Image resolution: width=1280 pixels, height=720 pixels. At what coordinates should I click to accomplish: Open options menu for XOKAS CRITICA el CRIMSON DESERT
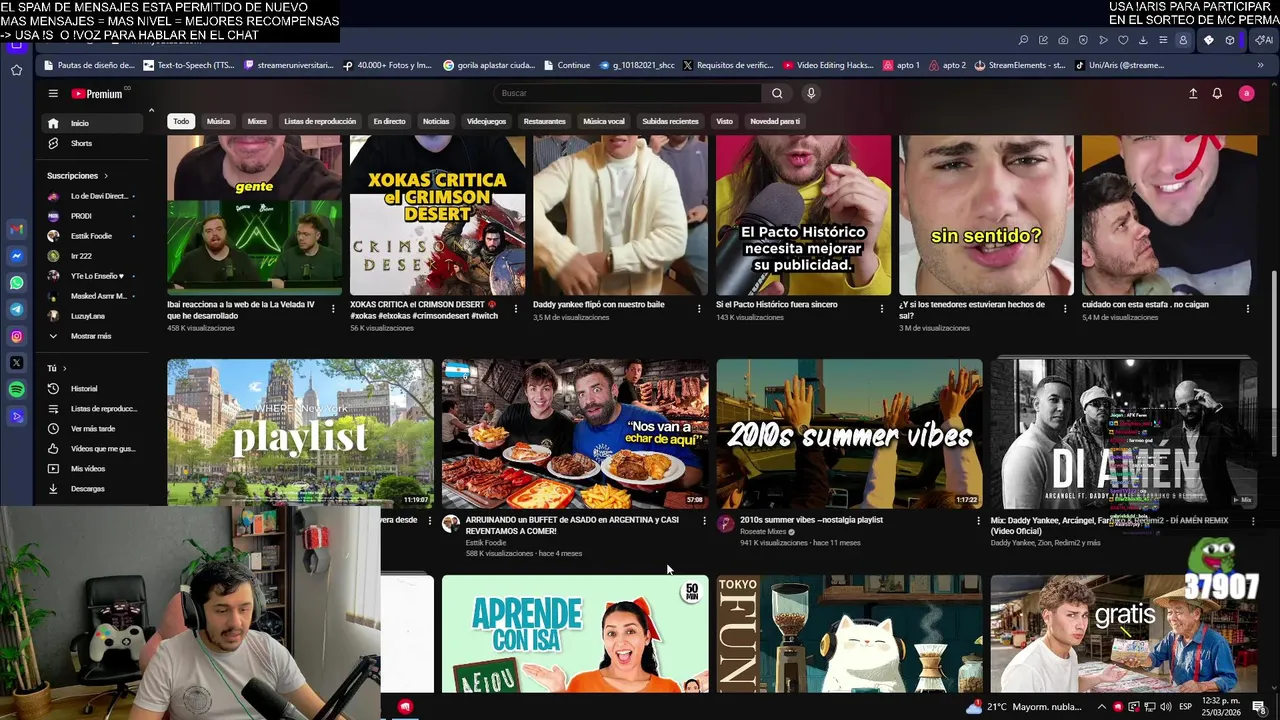pos(516,309)
